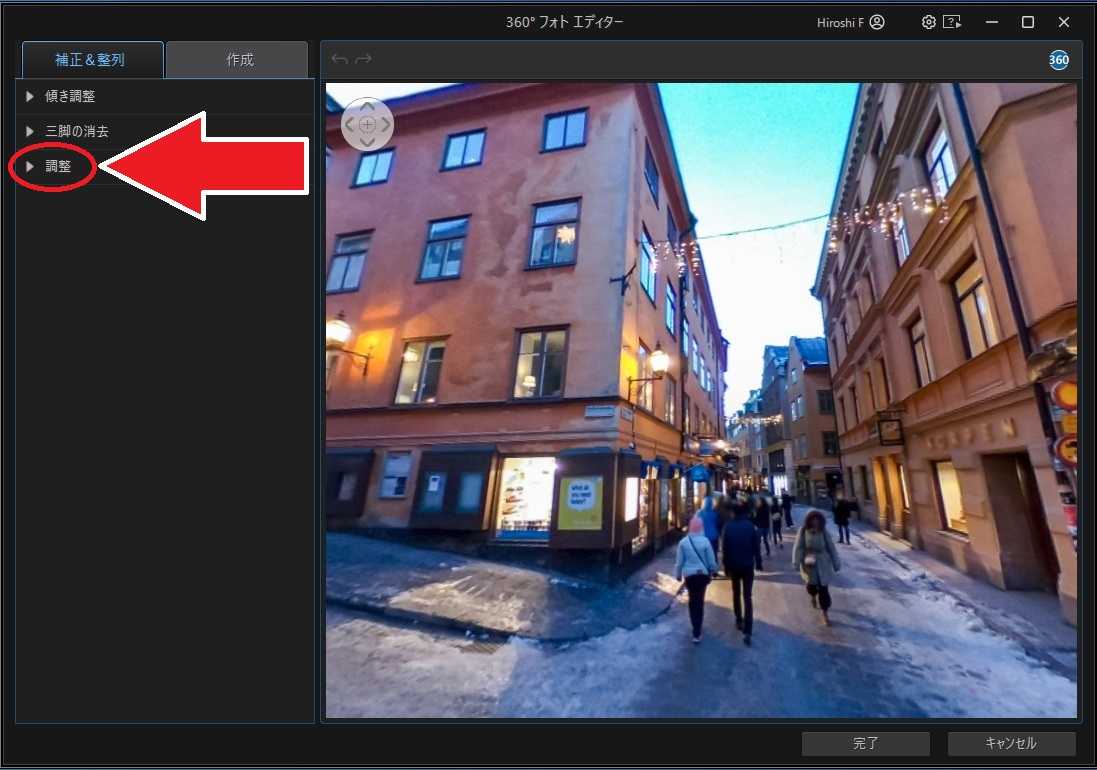Switch to the 補正＆整列 tab
Viewport: 1097px width, 770px height.
click(91, 59)
